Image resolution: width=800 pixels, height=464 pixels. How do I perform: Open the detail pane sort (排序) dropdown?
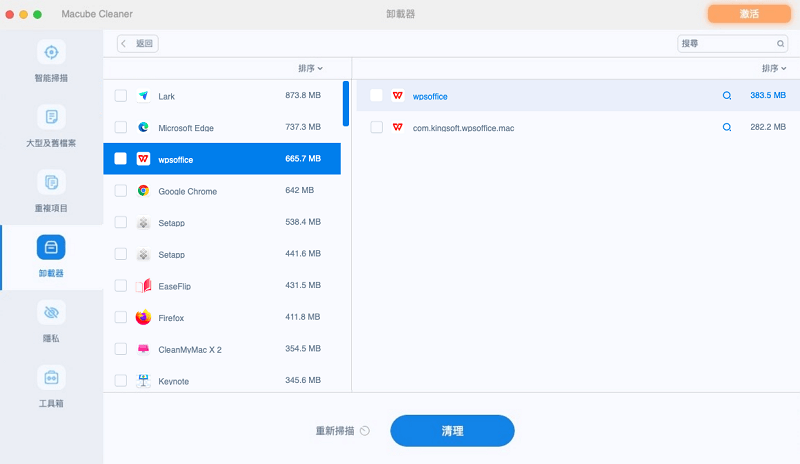(774, 68)
